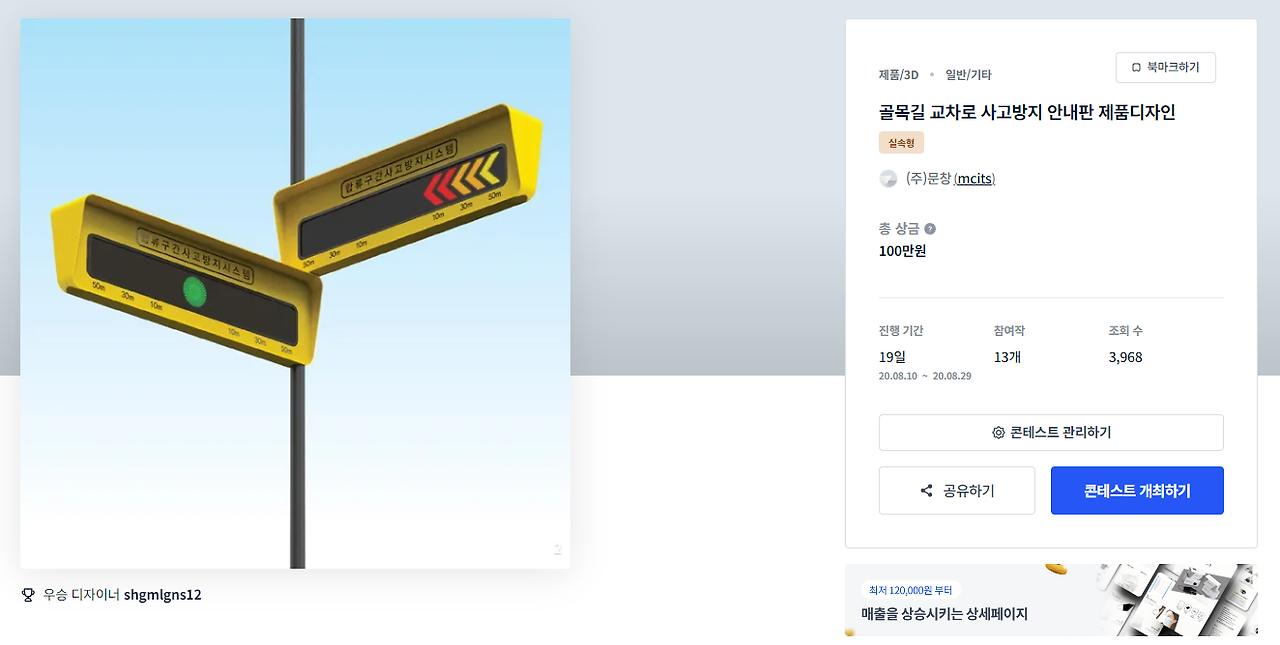Open the (mcits) company profile link

974,179
